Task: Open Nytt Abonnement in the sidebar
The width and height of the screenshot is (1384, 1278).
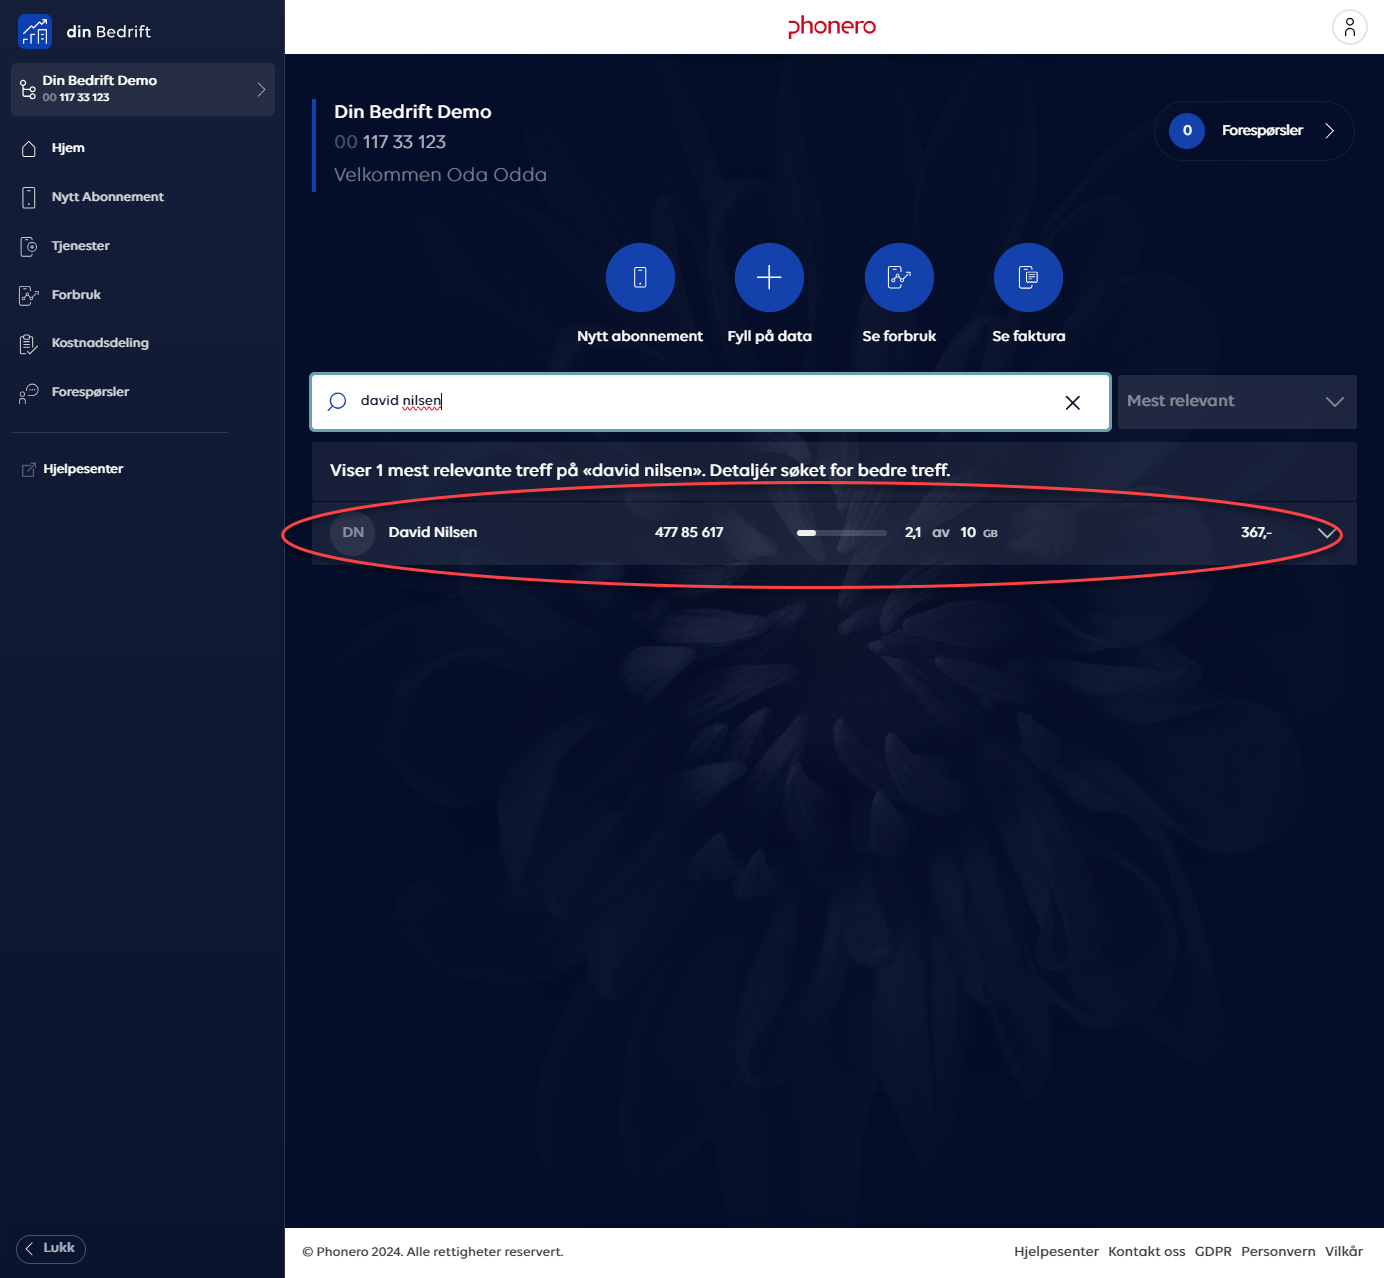Action: click(x=107, y=197)
